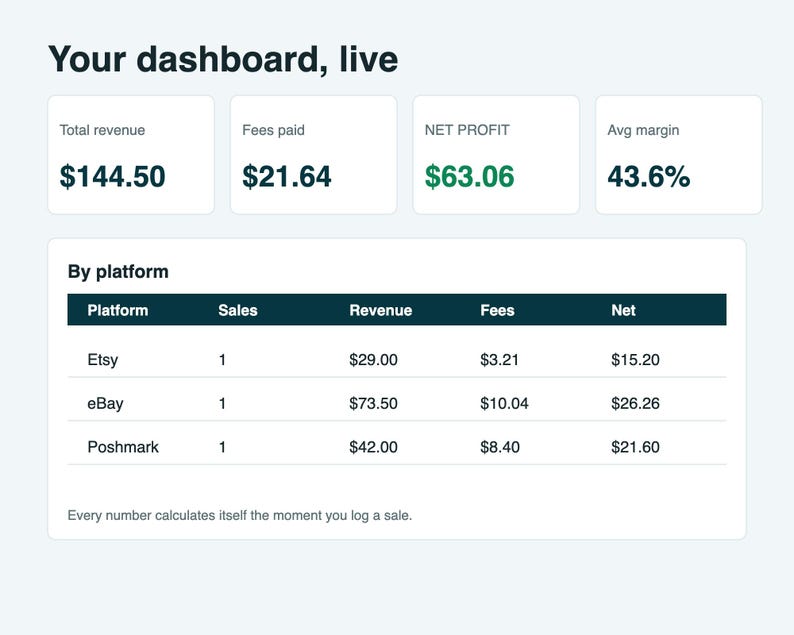Click the Fees column header
Screen dimensions: 794x635
click(497, 310)
